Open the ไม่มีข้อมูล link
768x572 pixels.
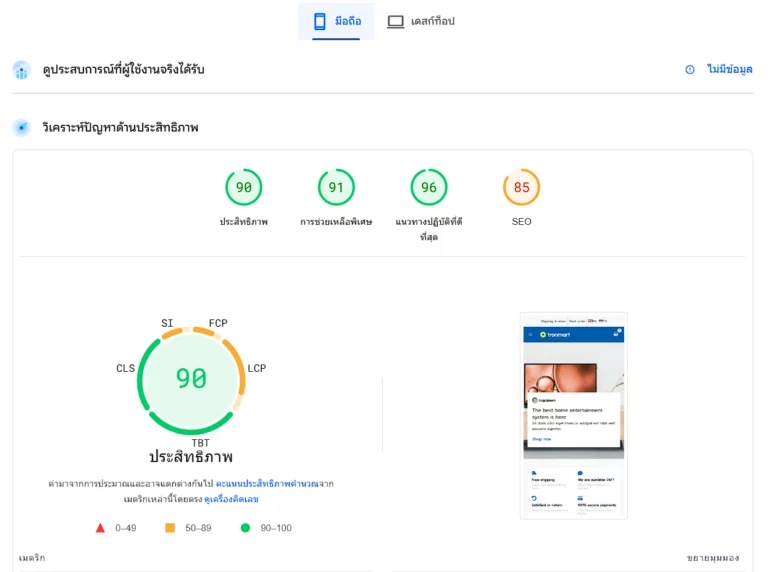[x=729, y=70]
